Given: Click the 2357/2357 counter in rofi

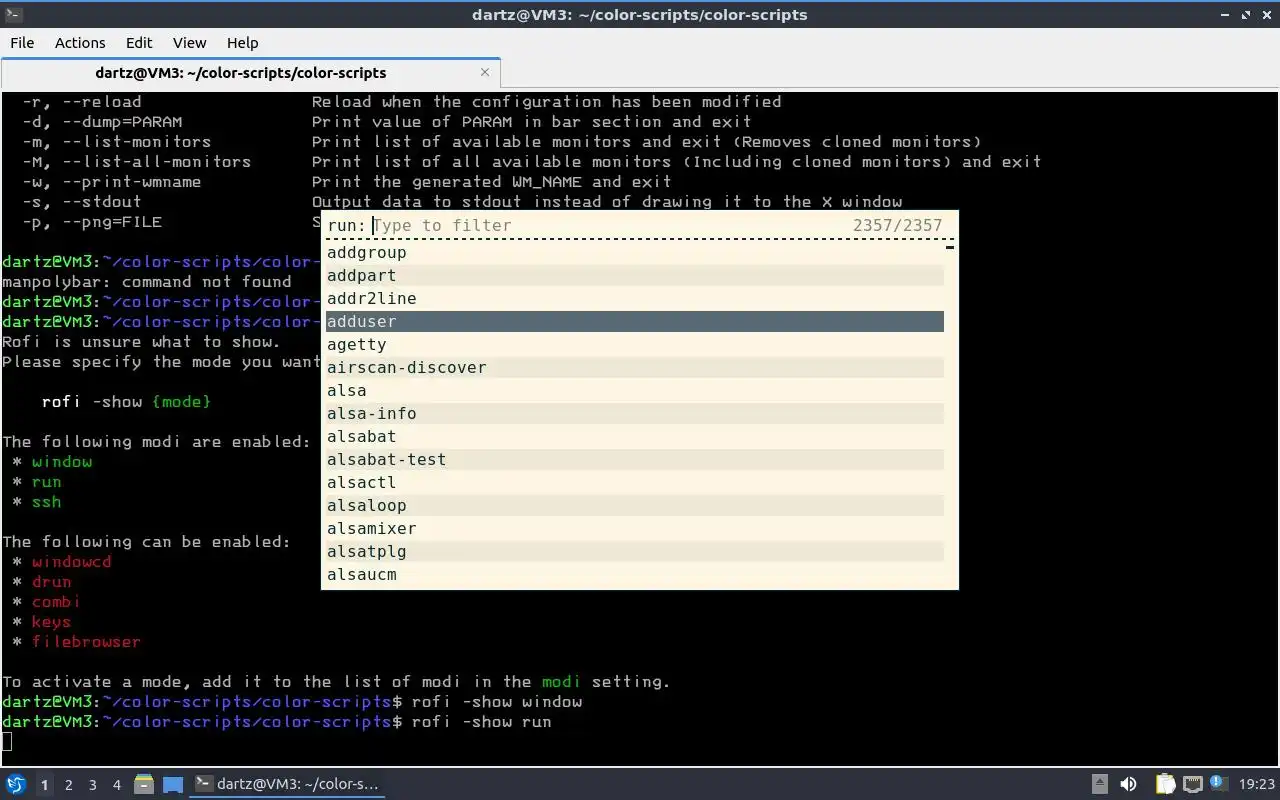Looking at the screenshot, I should pyautogui.click(x=897, y=226).
